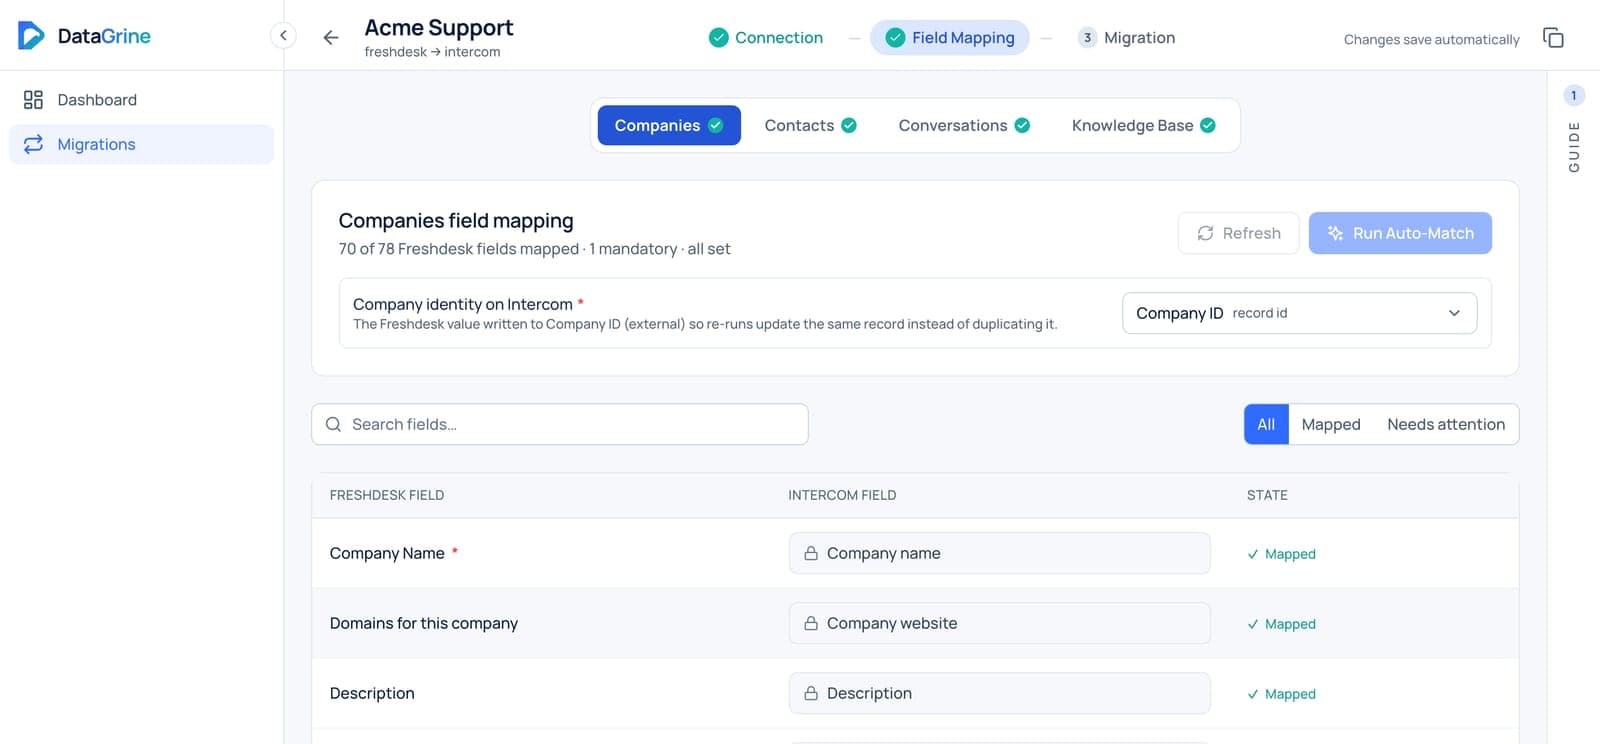Go back using the left arrow
Image resolution: width=1600 pixels, height=744 pixels.
pos(331,38)
